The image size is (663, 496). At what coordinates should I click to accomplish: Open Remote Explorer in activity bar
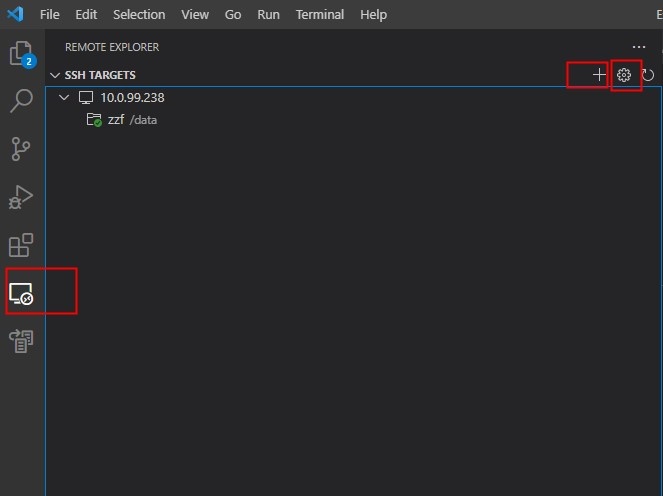(x=21, y=293)
